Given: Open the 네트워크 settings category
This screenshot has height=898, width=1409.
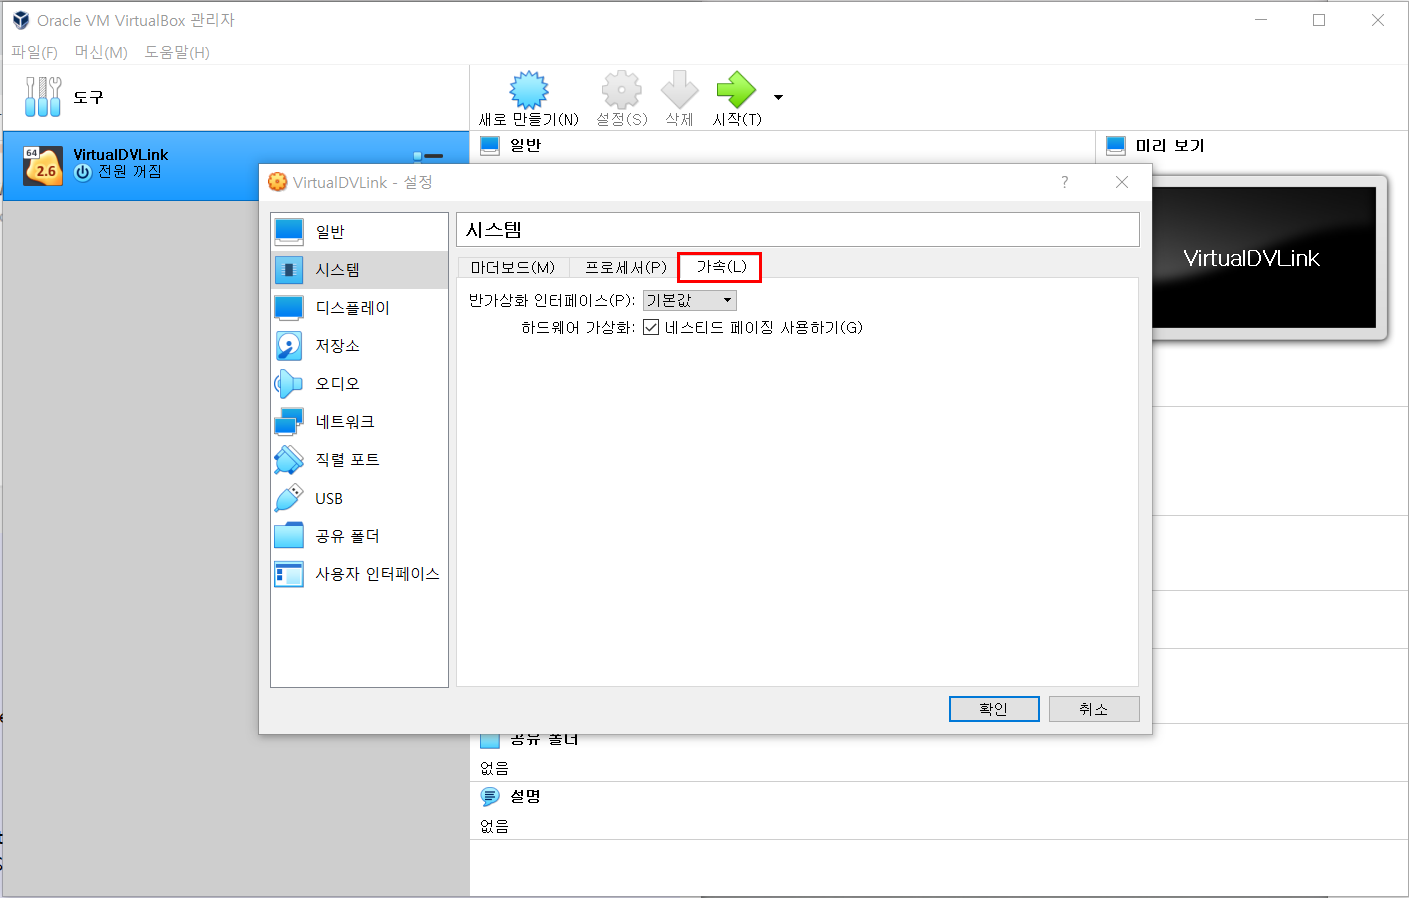Looking at the screenshot, I should click(x=359, y=422).
